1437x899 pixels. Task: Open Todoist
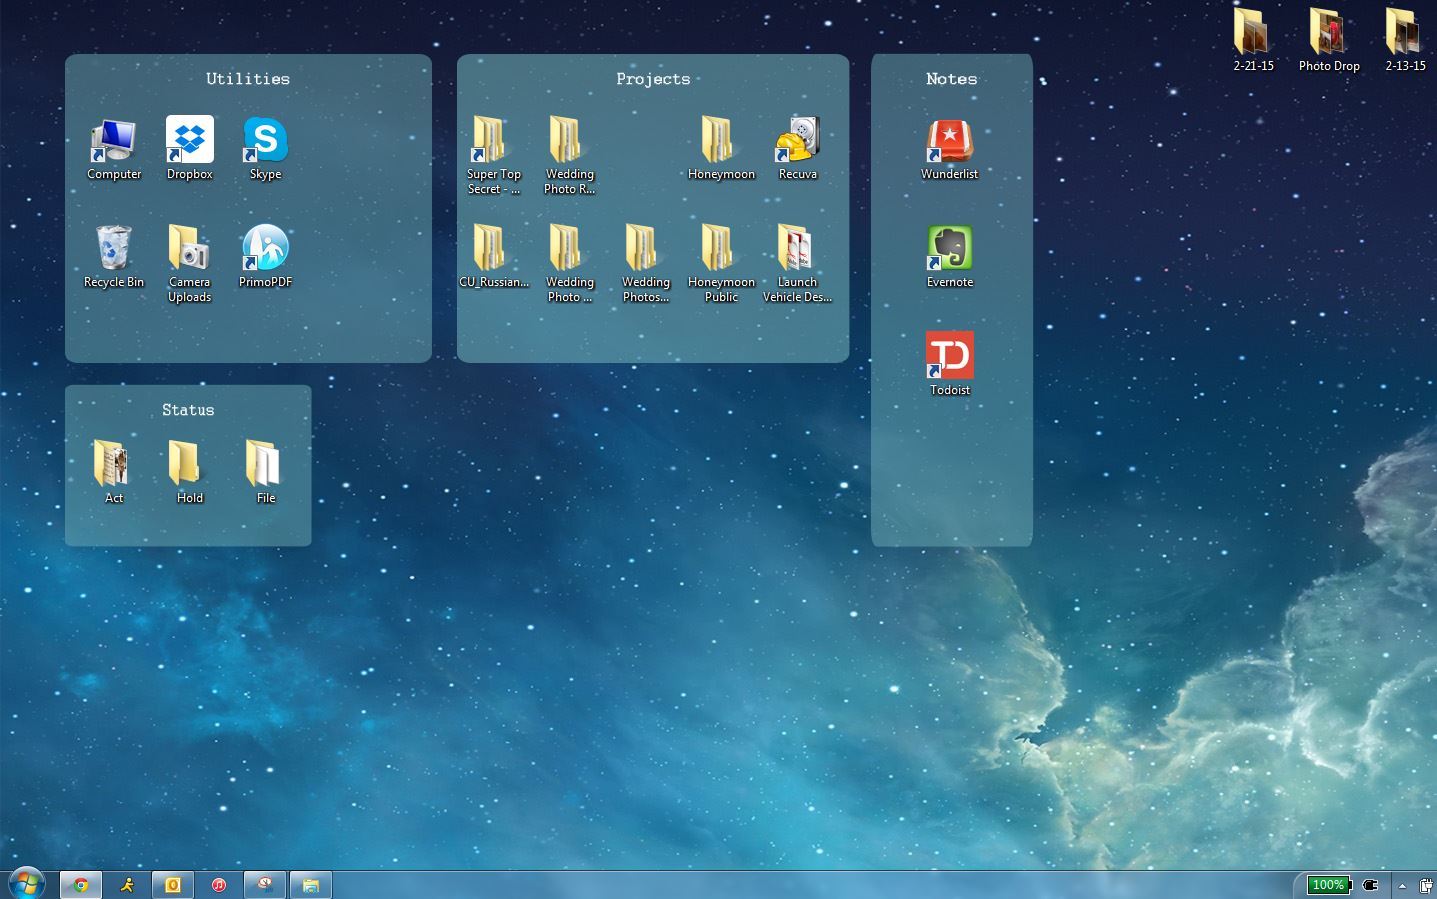950,355
